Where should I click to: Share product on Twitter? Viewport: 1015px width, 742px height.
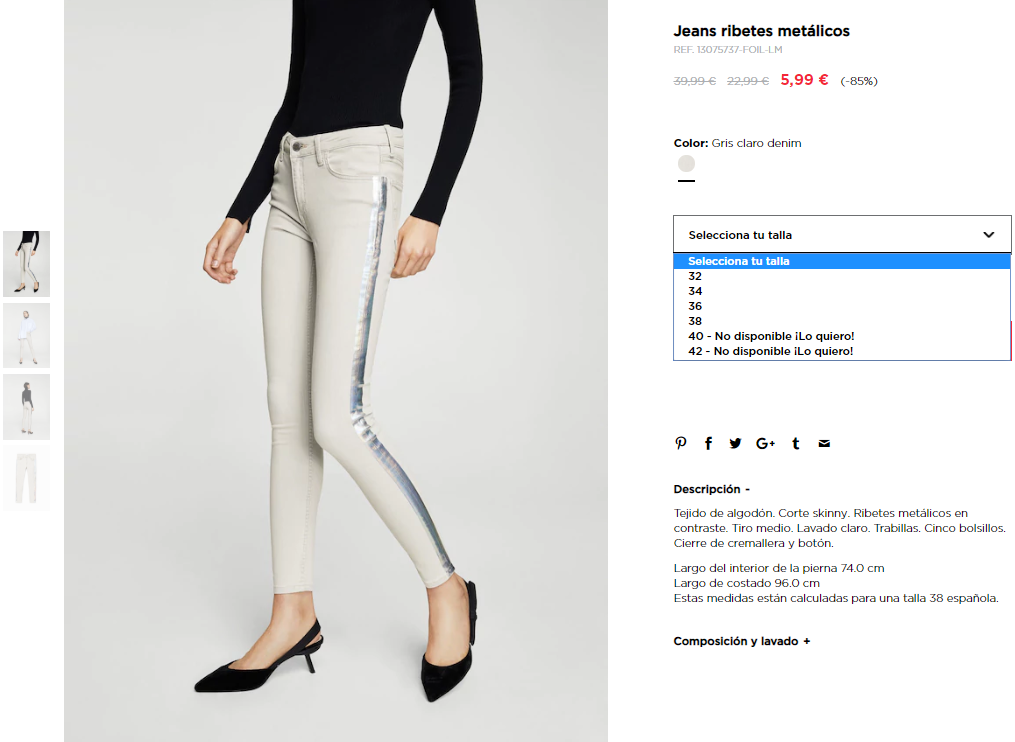click(735, 444)
